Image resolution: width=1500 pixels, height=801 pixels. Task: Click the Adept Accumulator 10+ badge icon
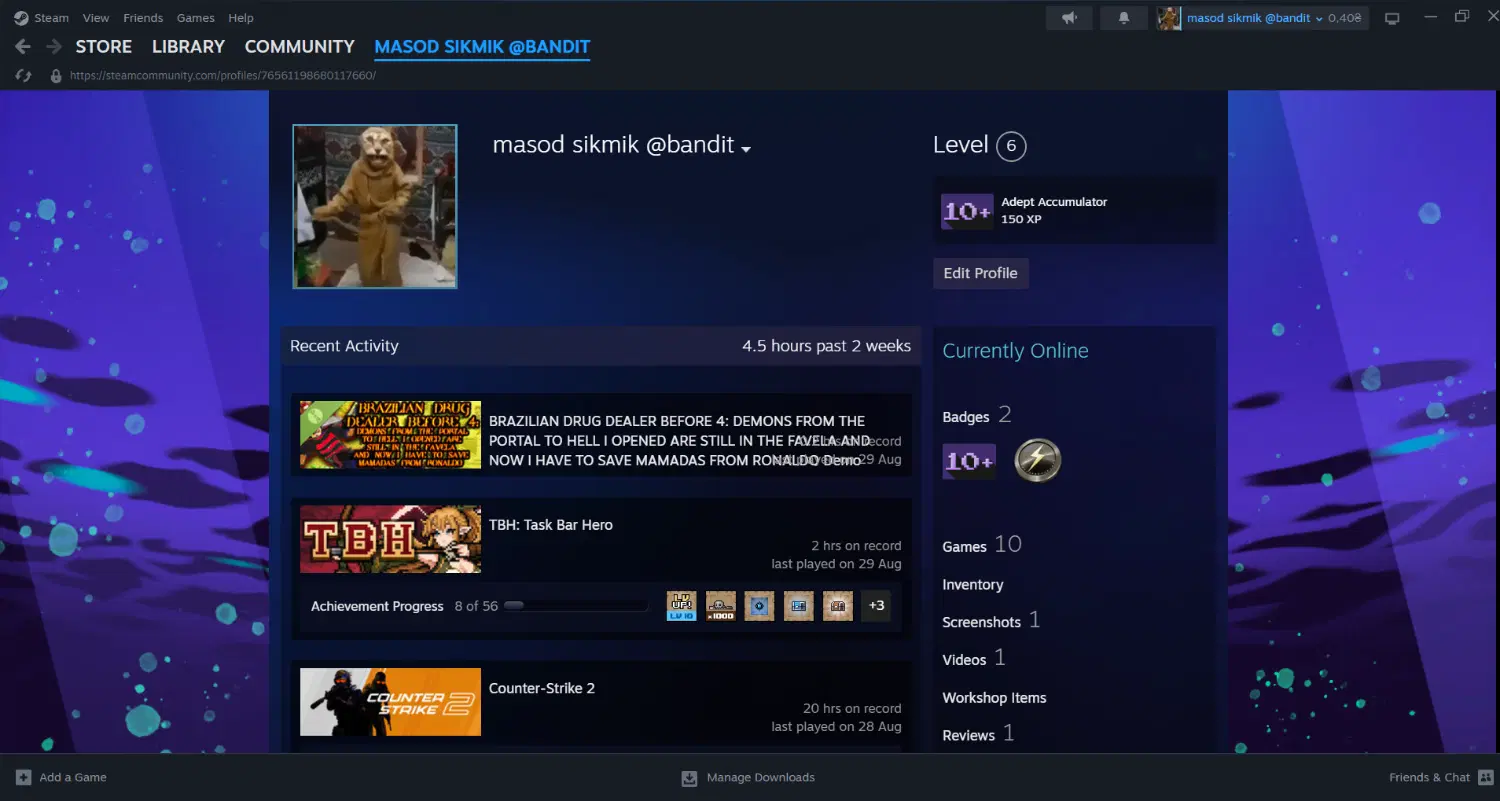pyautogui.click(x=967, y=211)
